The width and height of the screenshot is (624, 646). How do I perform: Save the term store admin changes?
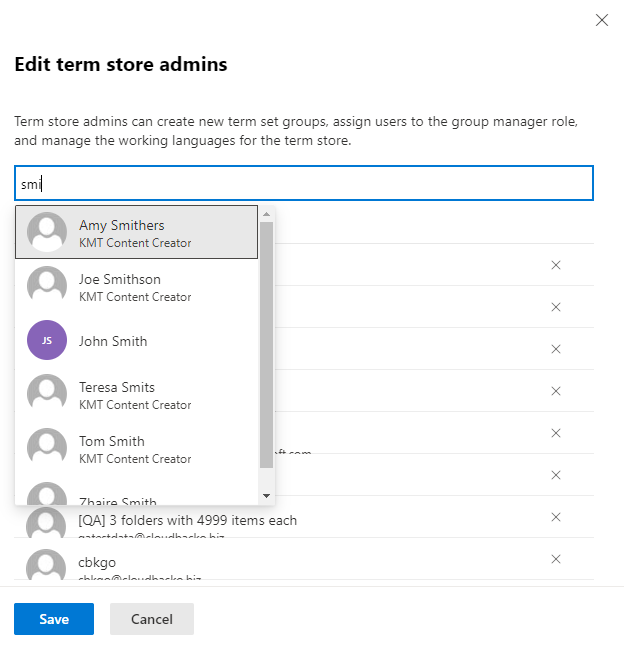54,619
